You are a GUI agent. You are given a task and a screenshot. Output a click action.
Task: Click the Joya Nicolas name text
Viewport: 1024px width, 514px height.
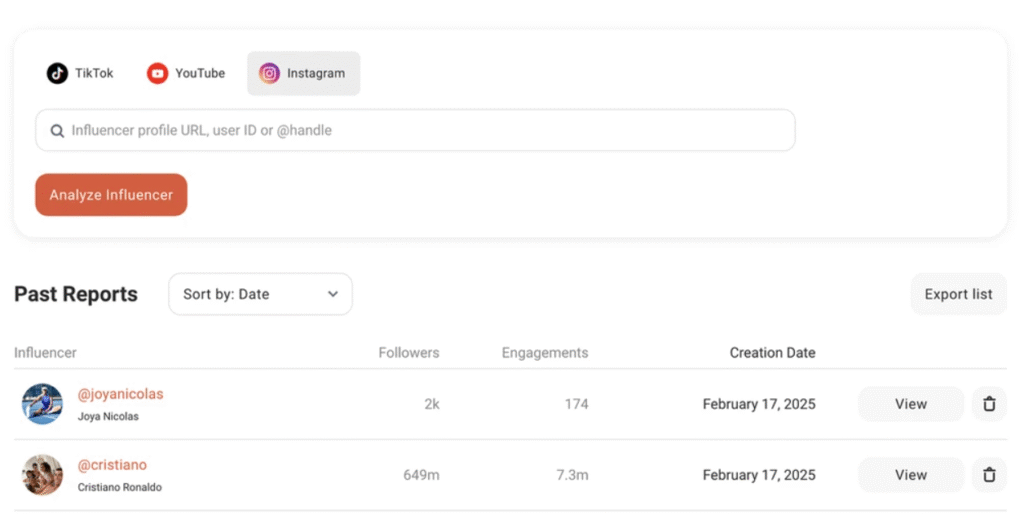(108, 416)
